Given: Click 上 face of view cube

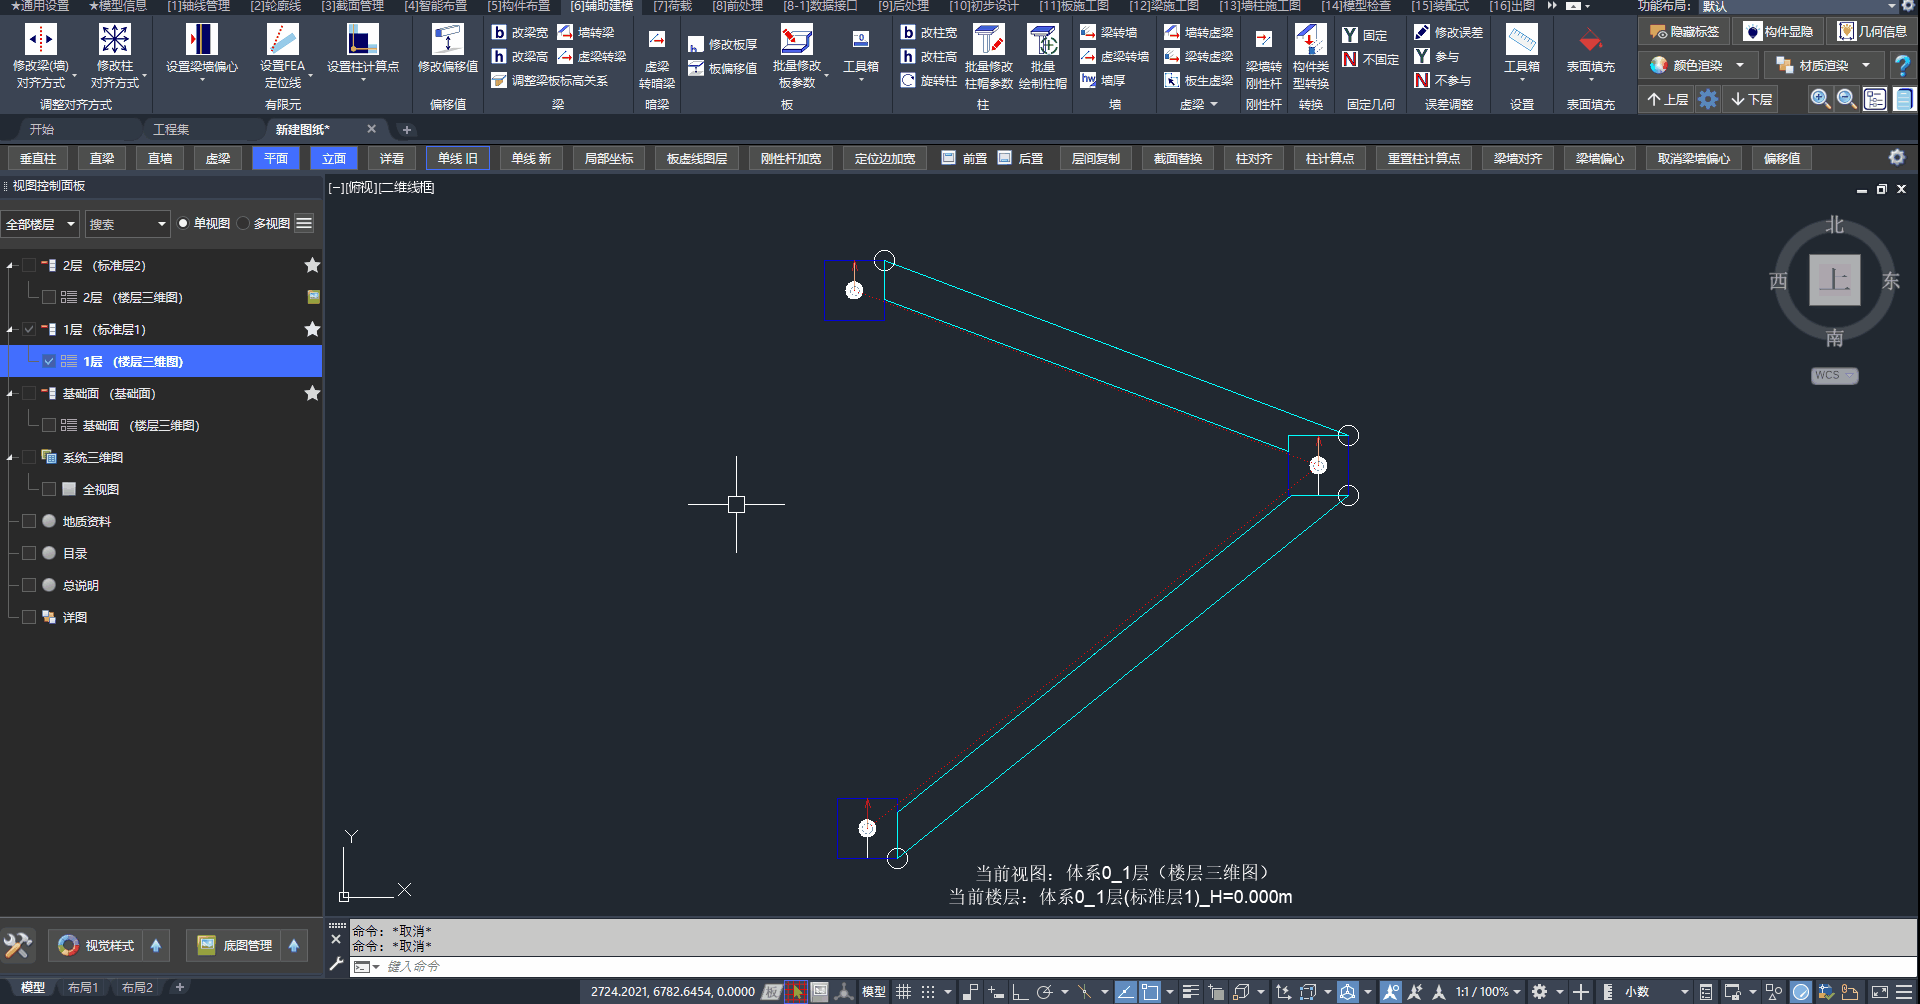Looking at the screenshot, I should tap(1834, 279).
